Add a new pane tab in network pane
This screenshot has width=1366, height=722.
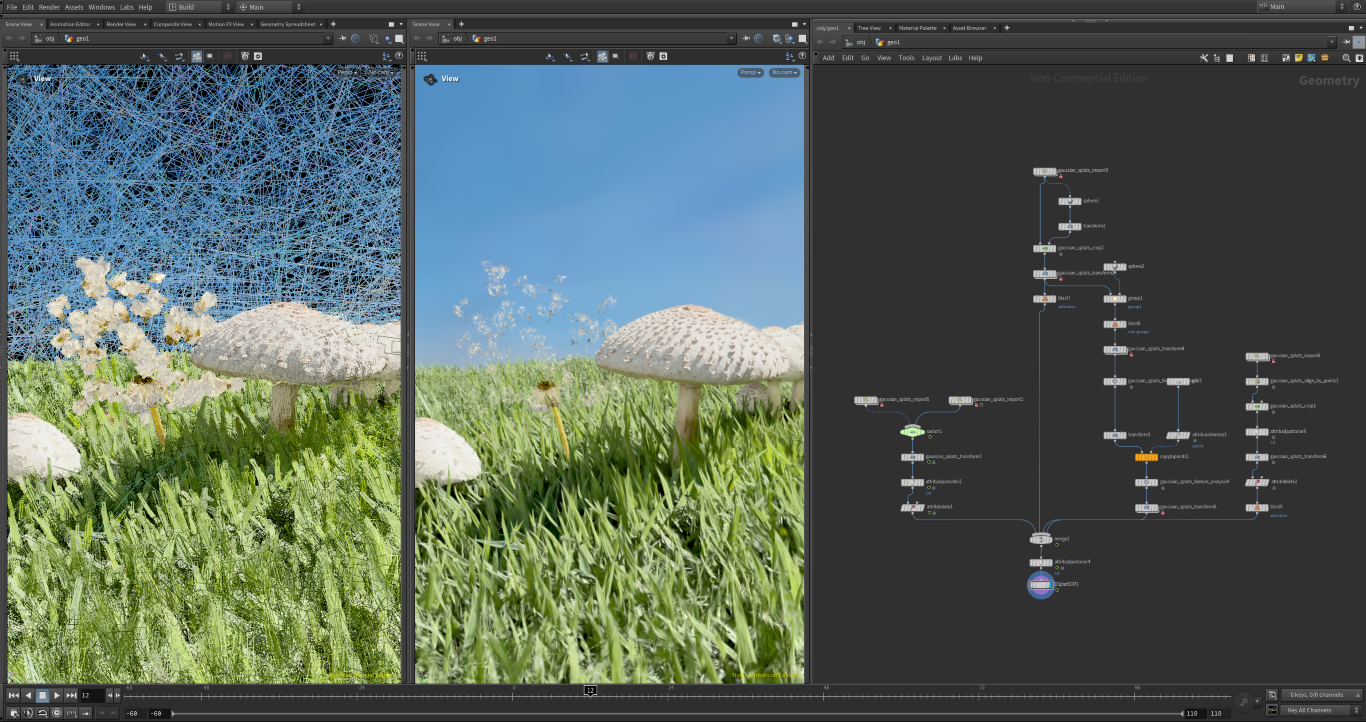coord(1007,28)
